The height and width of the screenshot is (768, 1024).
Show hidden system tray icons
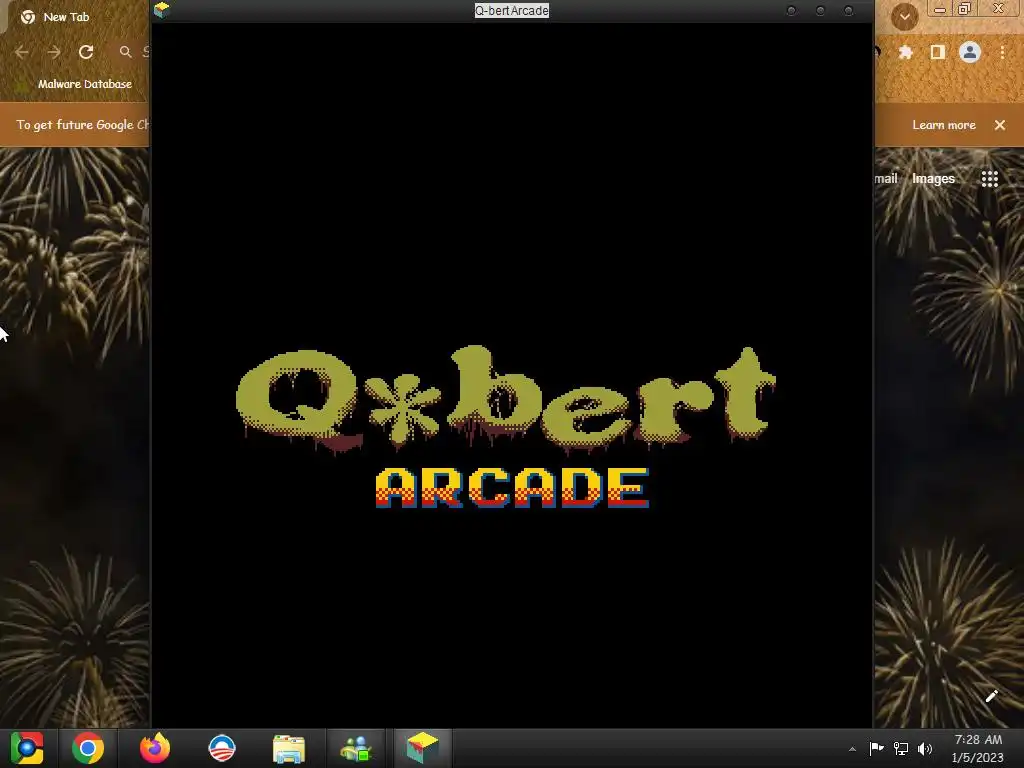pos(852,749)
